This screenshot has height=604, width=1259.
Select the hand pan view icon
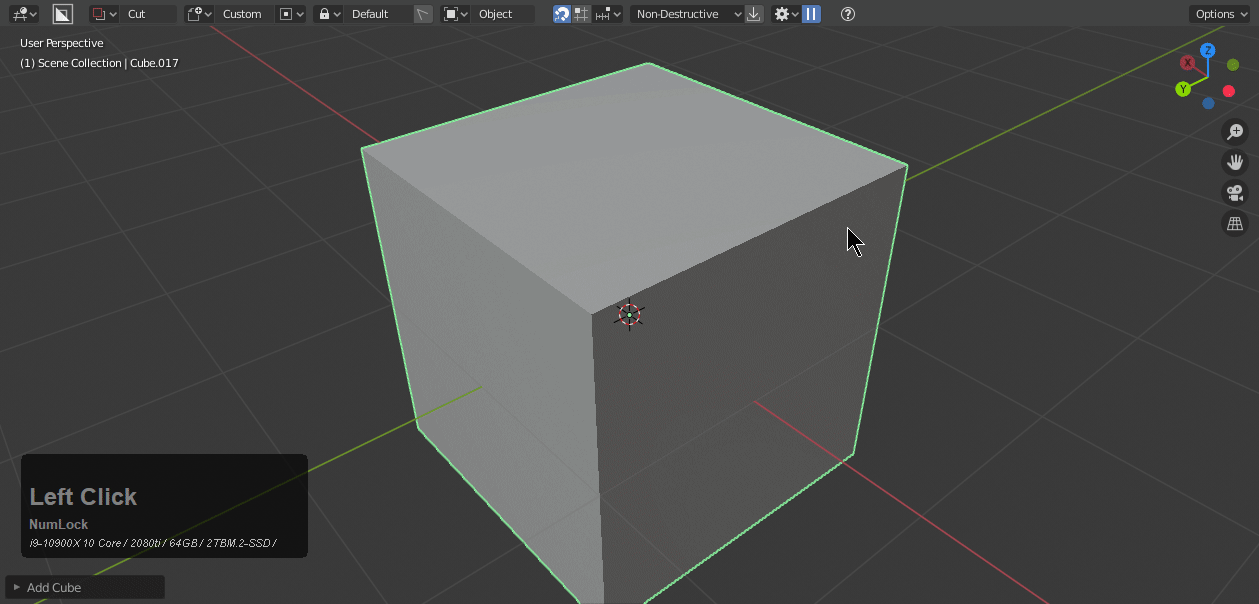coord(1235,162)
